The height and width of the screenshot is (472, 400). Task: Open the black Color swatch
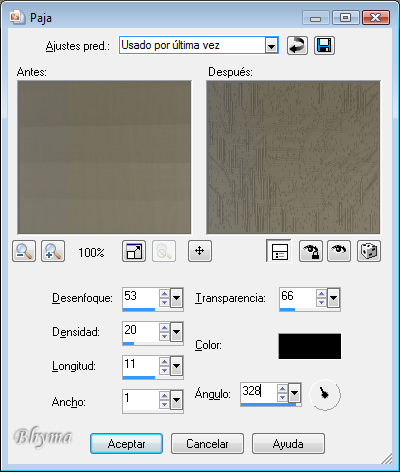(x=310, y=346)
